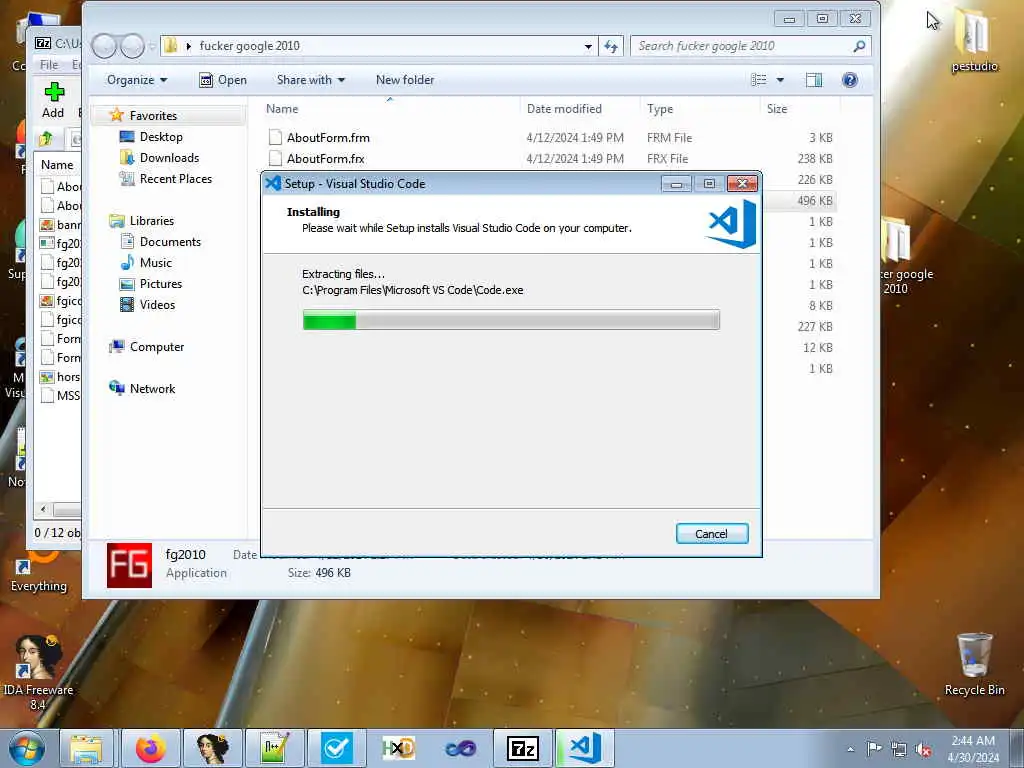This screenshot has width=1024, height=768.
Task: Show hidden tray icons arrow
Action: point(851,749)
